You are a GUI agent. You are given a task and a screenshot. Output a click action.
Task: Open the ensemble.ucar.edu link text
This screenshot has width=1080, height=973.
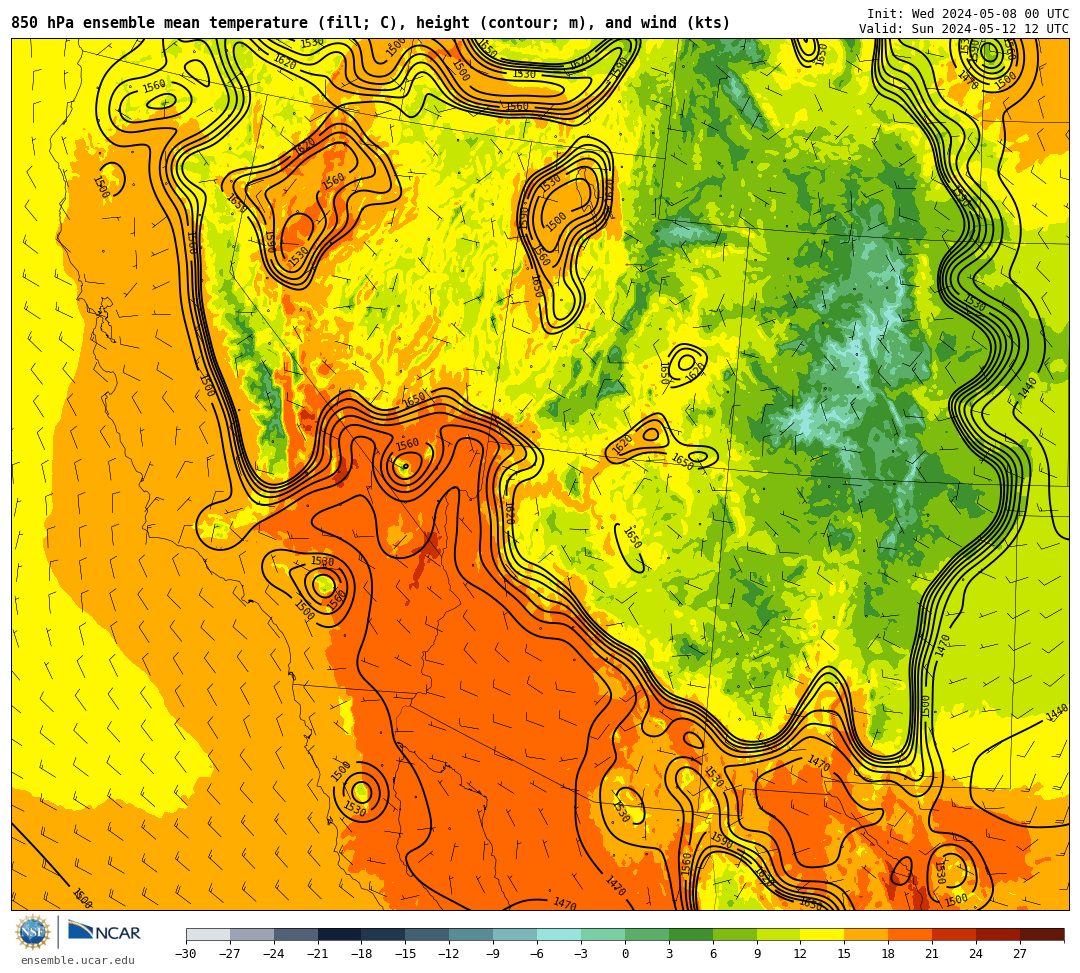click(x=78, y=960)
